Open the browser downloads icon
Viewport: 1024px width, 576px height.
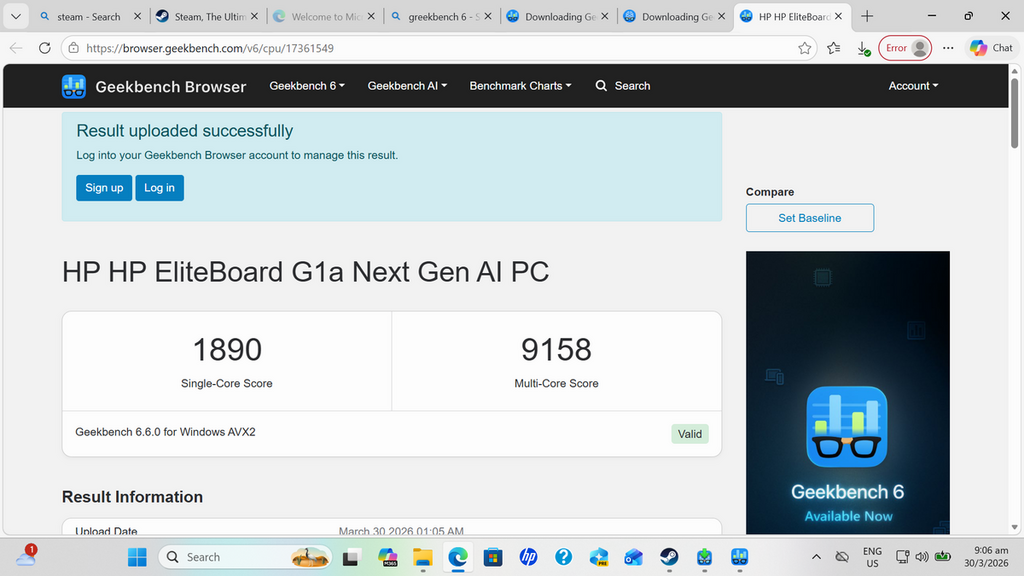[x=863, y=48]
